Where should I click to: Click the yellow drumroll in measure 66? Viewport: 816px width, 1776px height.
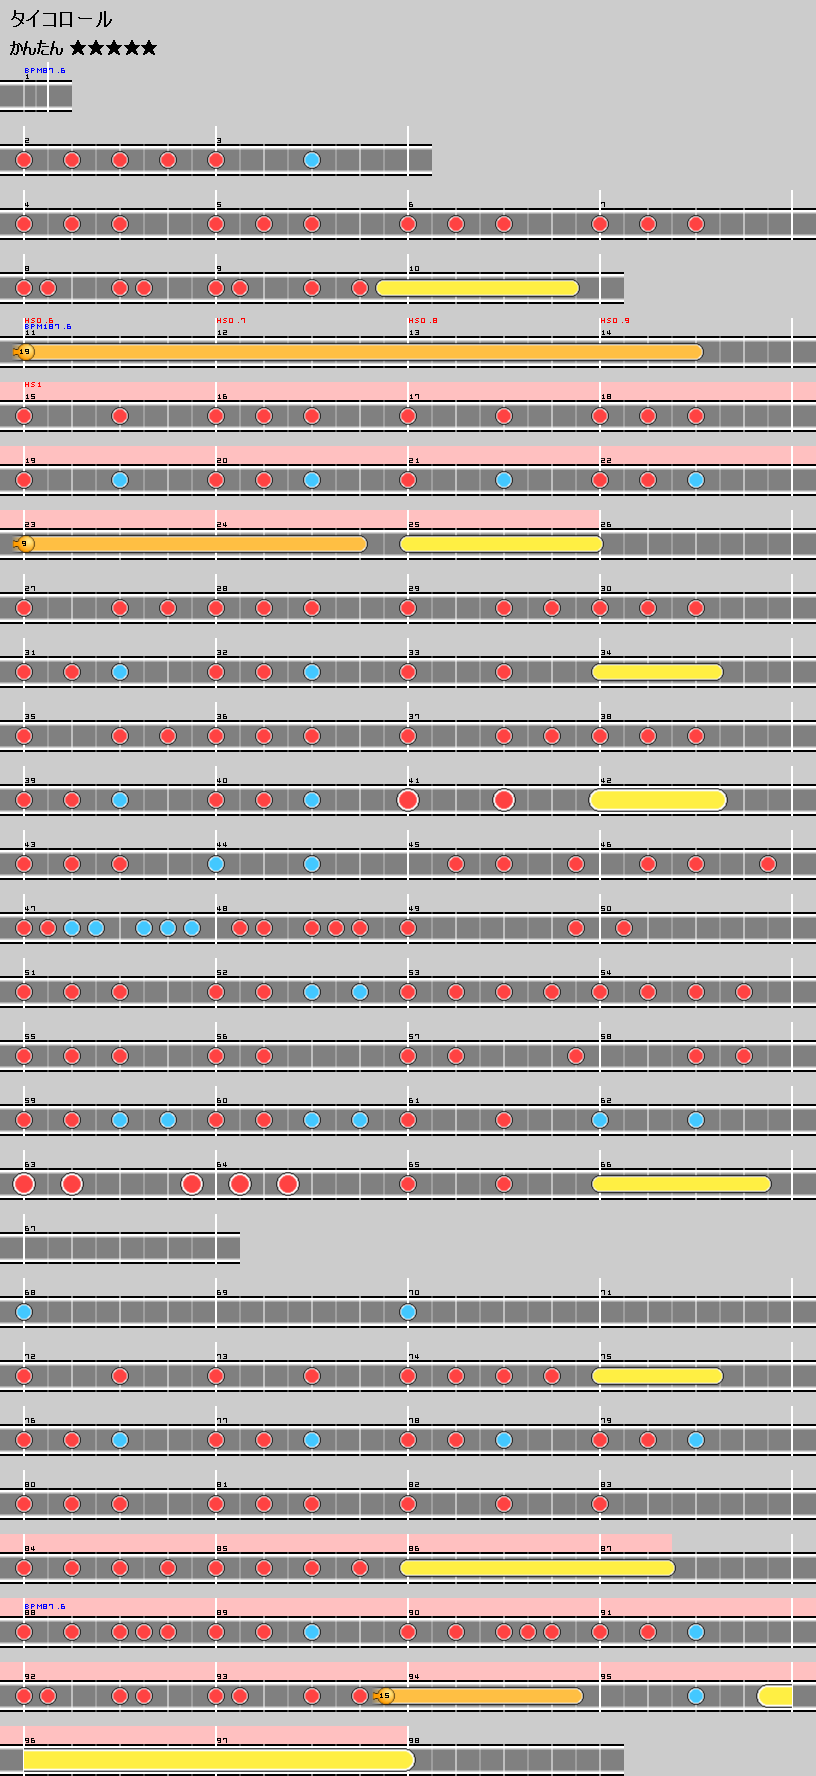(681, 1184)
